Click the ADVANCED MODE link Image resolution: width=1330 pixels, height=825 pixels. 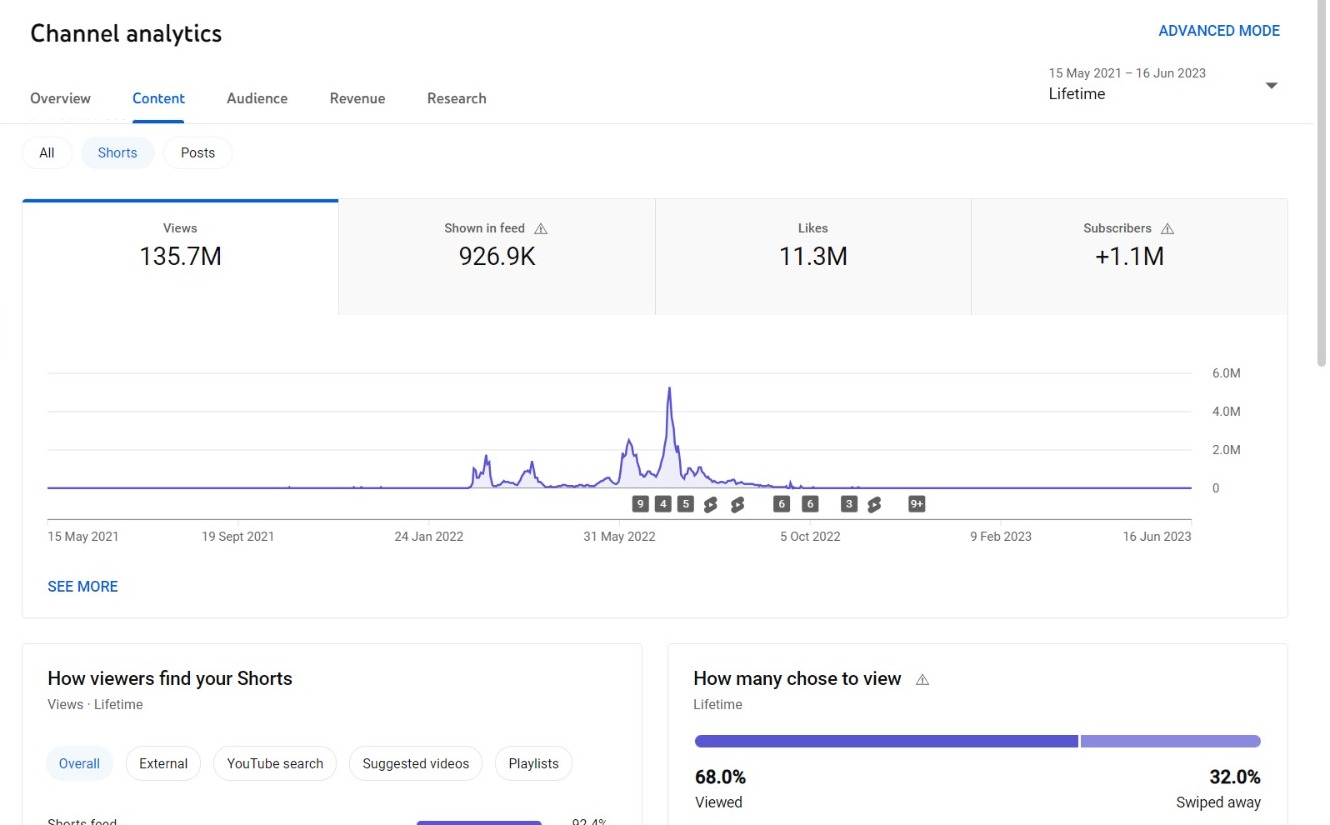pyautogui.click(x=1218, y=31)
